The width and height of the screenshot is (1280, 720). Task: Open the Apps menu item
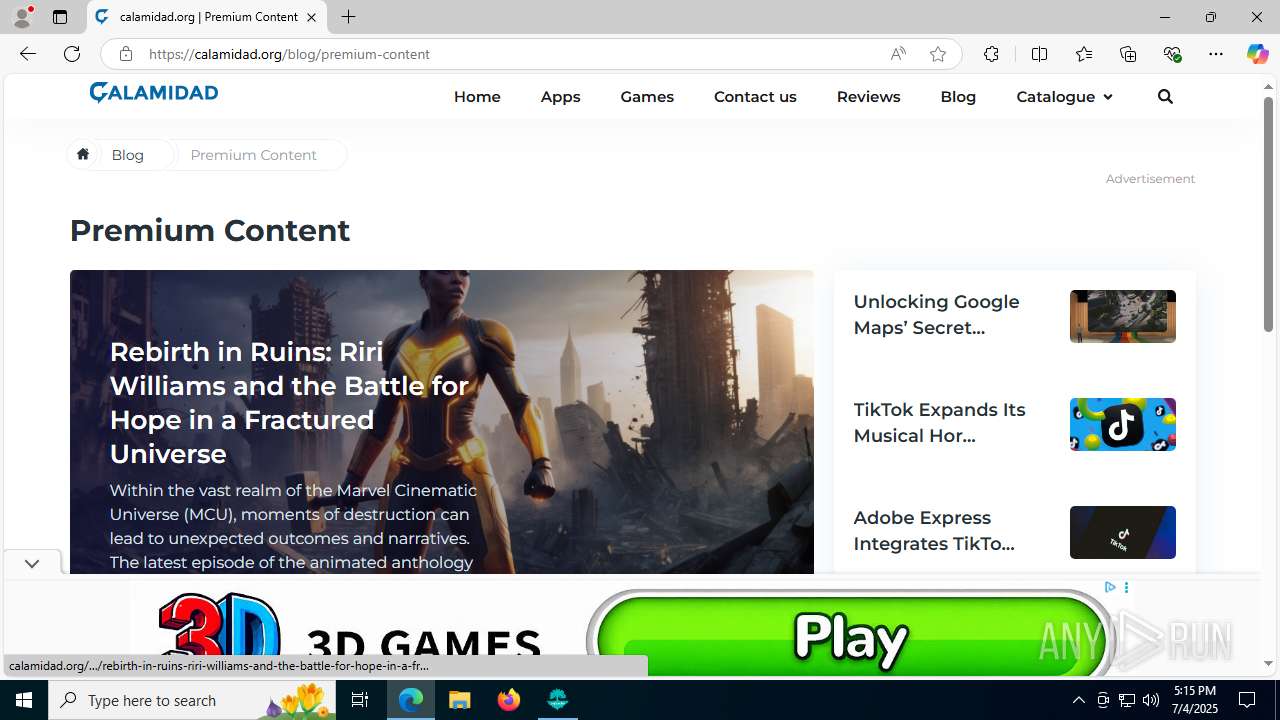pos(560,96)
